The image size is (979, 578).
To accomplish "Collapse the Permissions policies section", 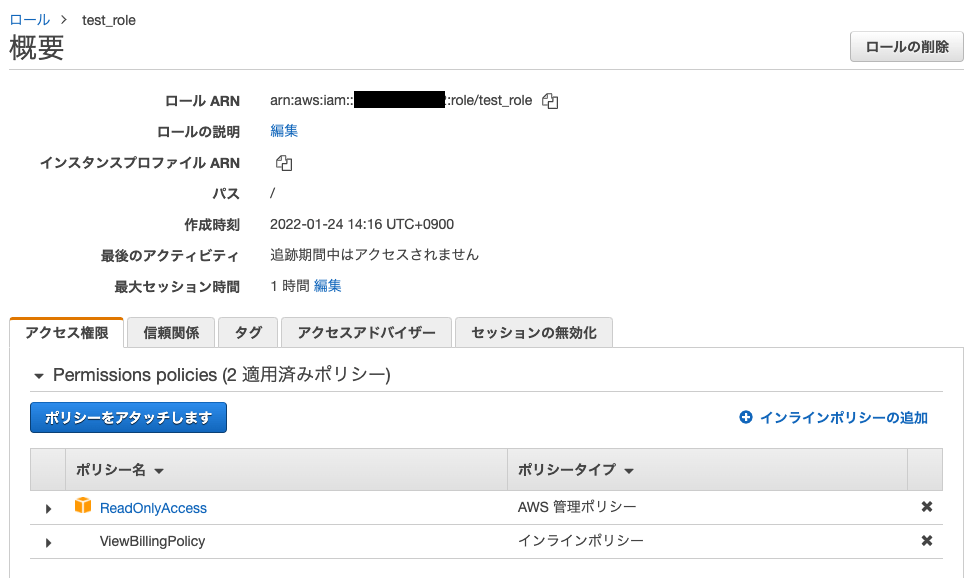I will [x=39, y=376].
